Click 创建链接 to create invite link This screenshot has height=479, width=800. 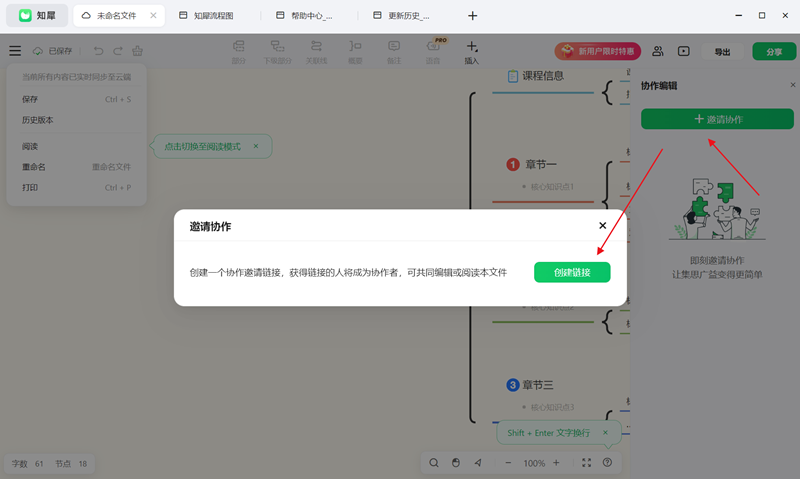point(572,272)
